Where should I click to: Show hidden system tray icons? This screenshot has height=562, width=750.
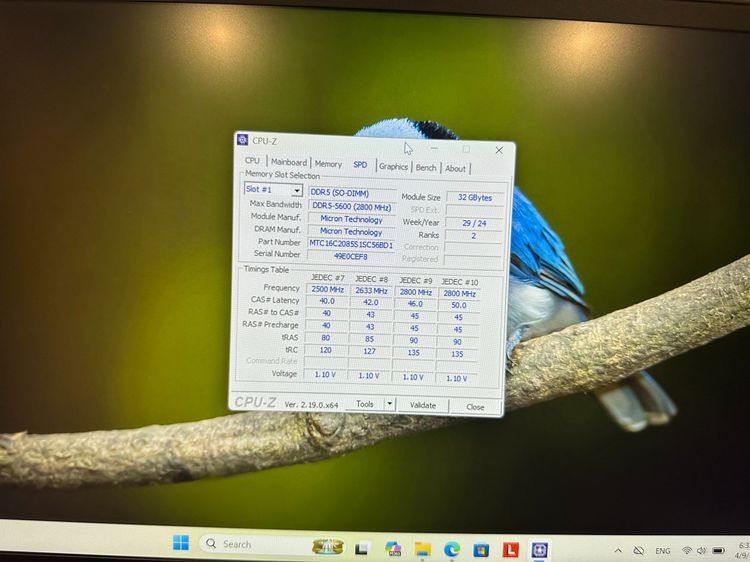point(618,551)
